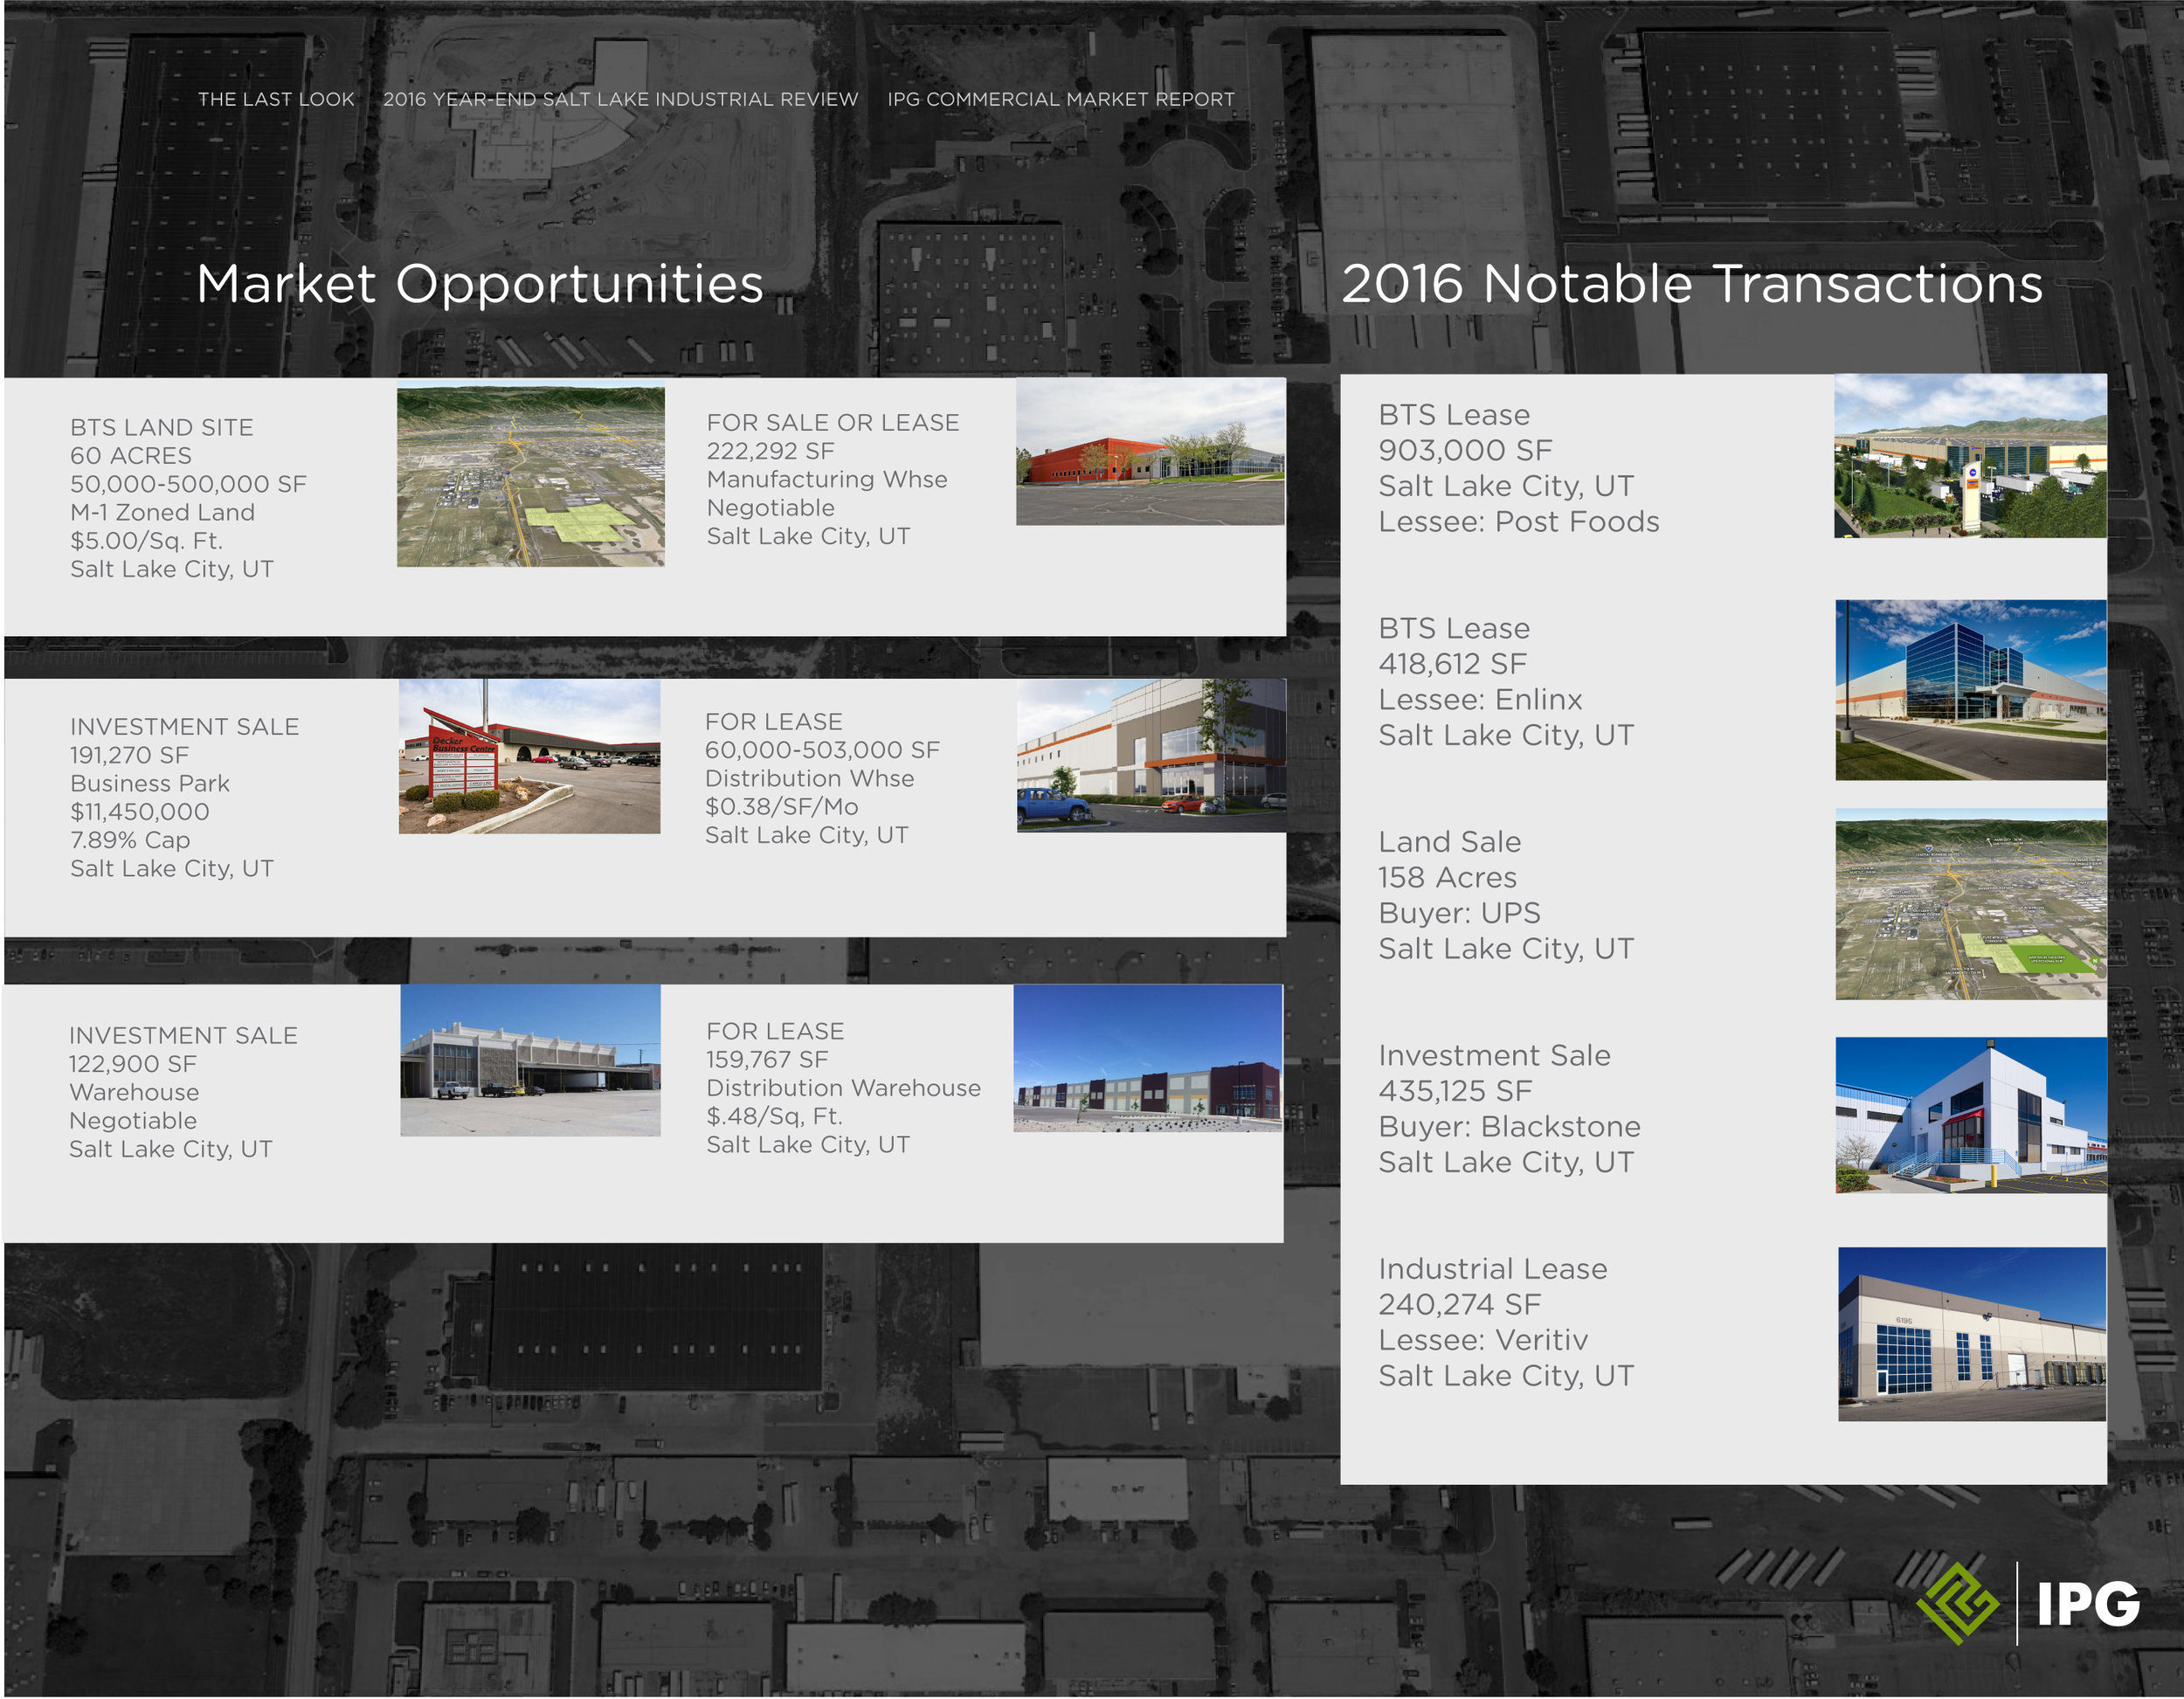Screen dimensions: 2184x1699
Task: Click 'Lessee: Veritiv' text
Action: pos(1483,1340)
